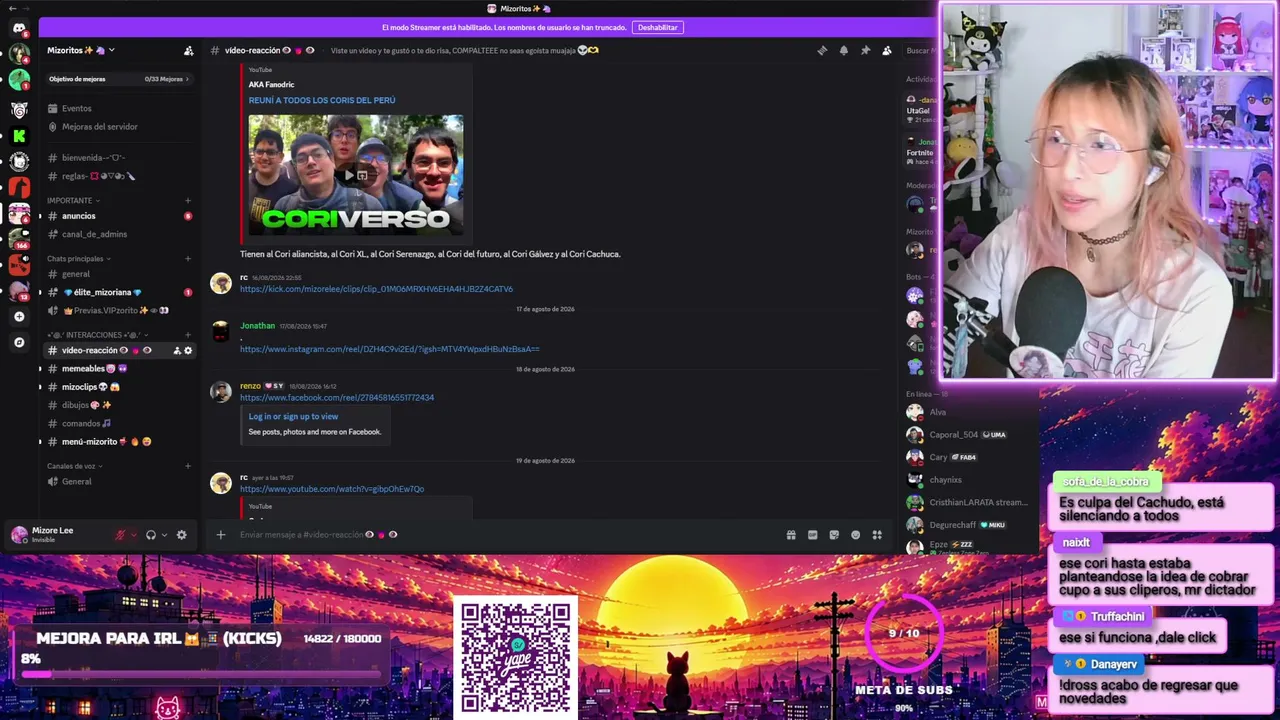Click the message input field

tap(505, 535)
